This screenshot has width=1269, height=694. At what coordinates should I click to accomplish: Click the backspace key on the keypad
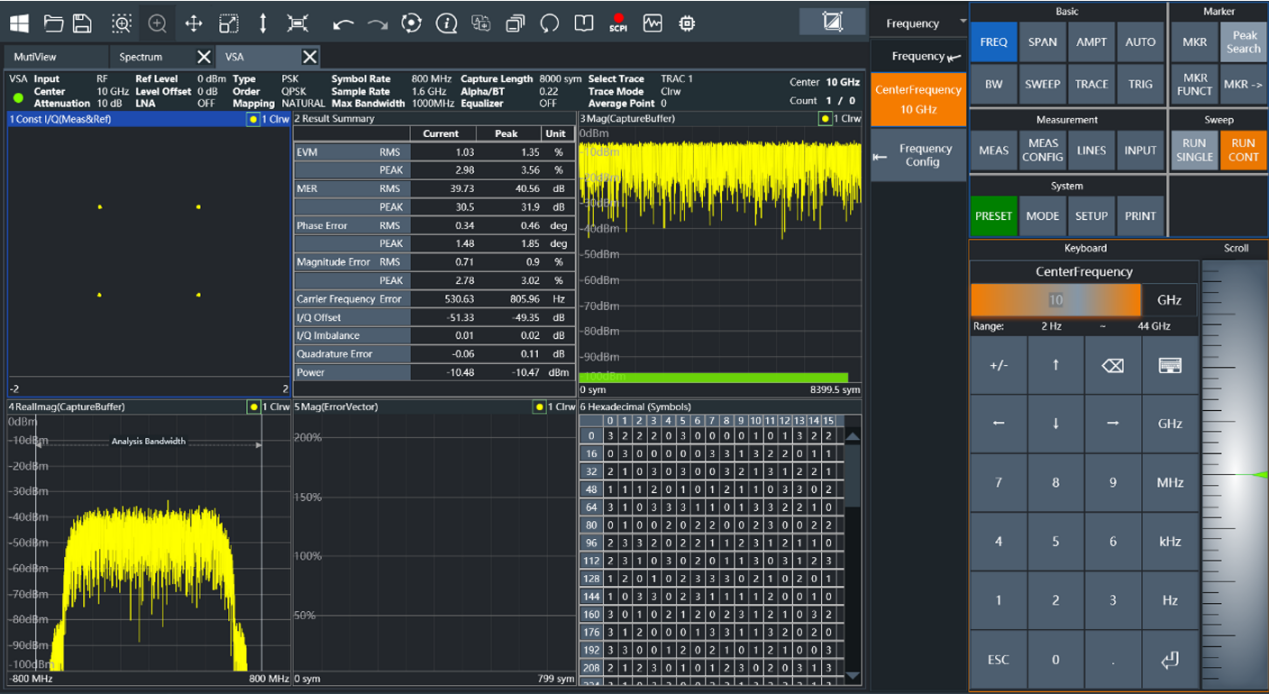(1112, 365)
